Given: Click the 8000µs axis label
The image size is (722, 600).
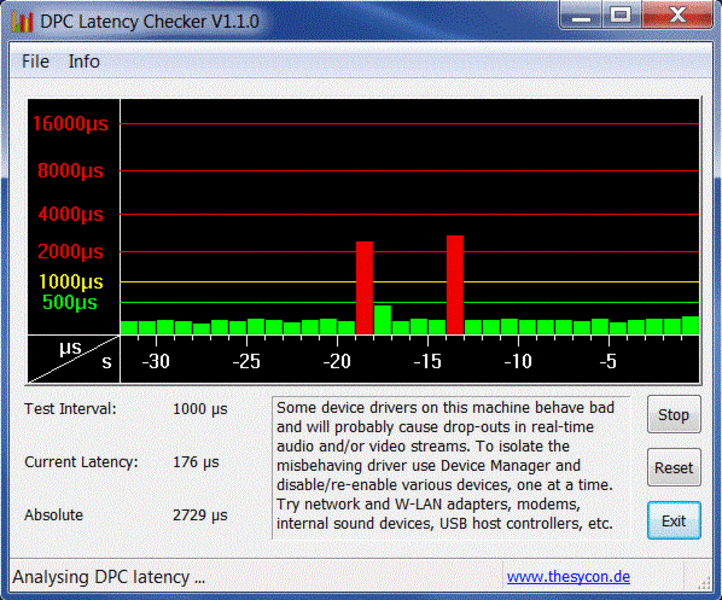Looking at the screenshot, I should [x=70, y=171].
